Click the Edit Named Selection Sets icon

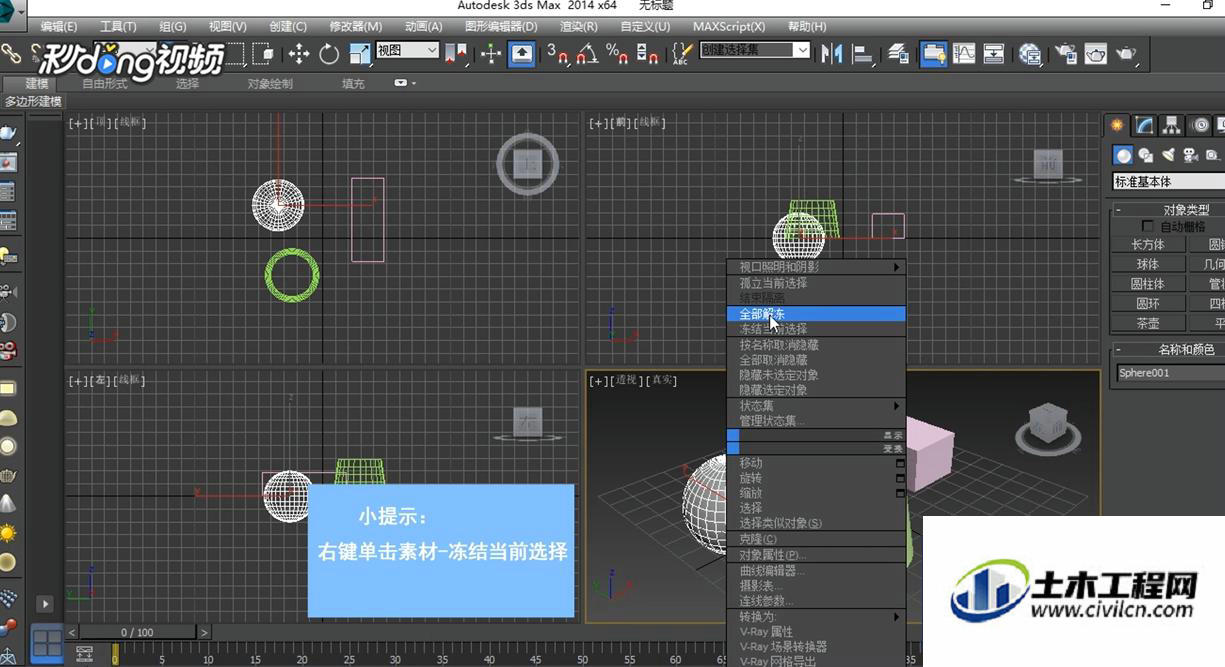tap(681, 54)
